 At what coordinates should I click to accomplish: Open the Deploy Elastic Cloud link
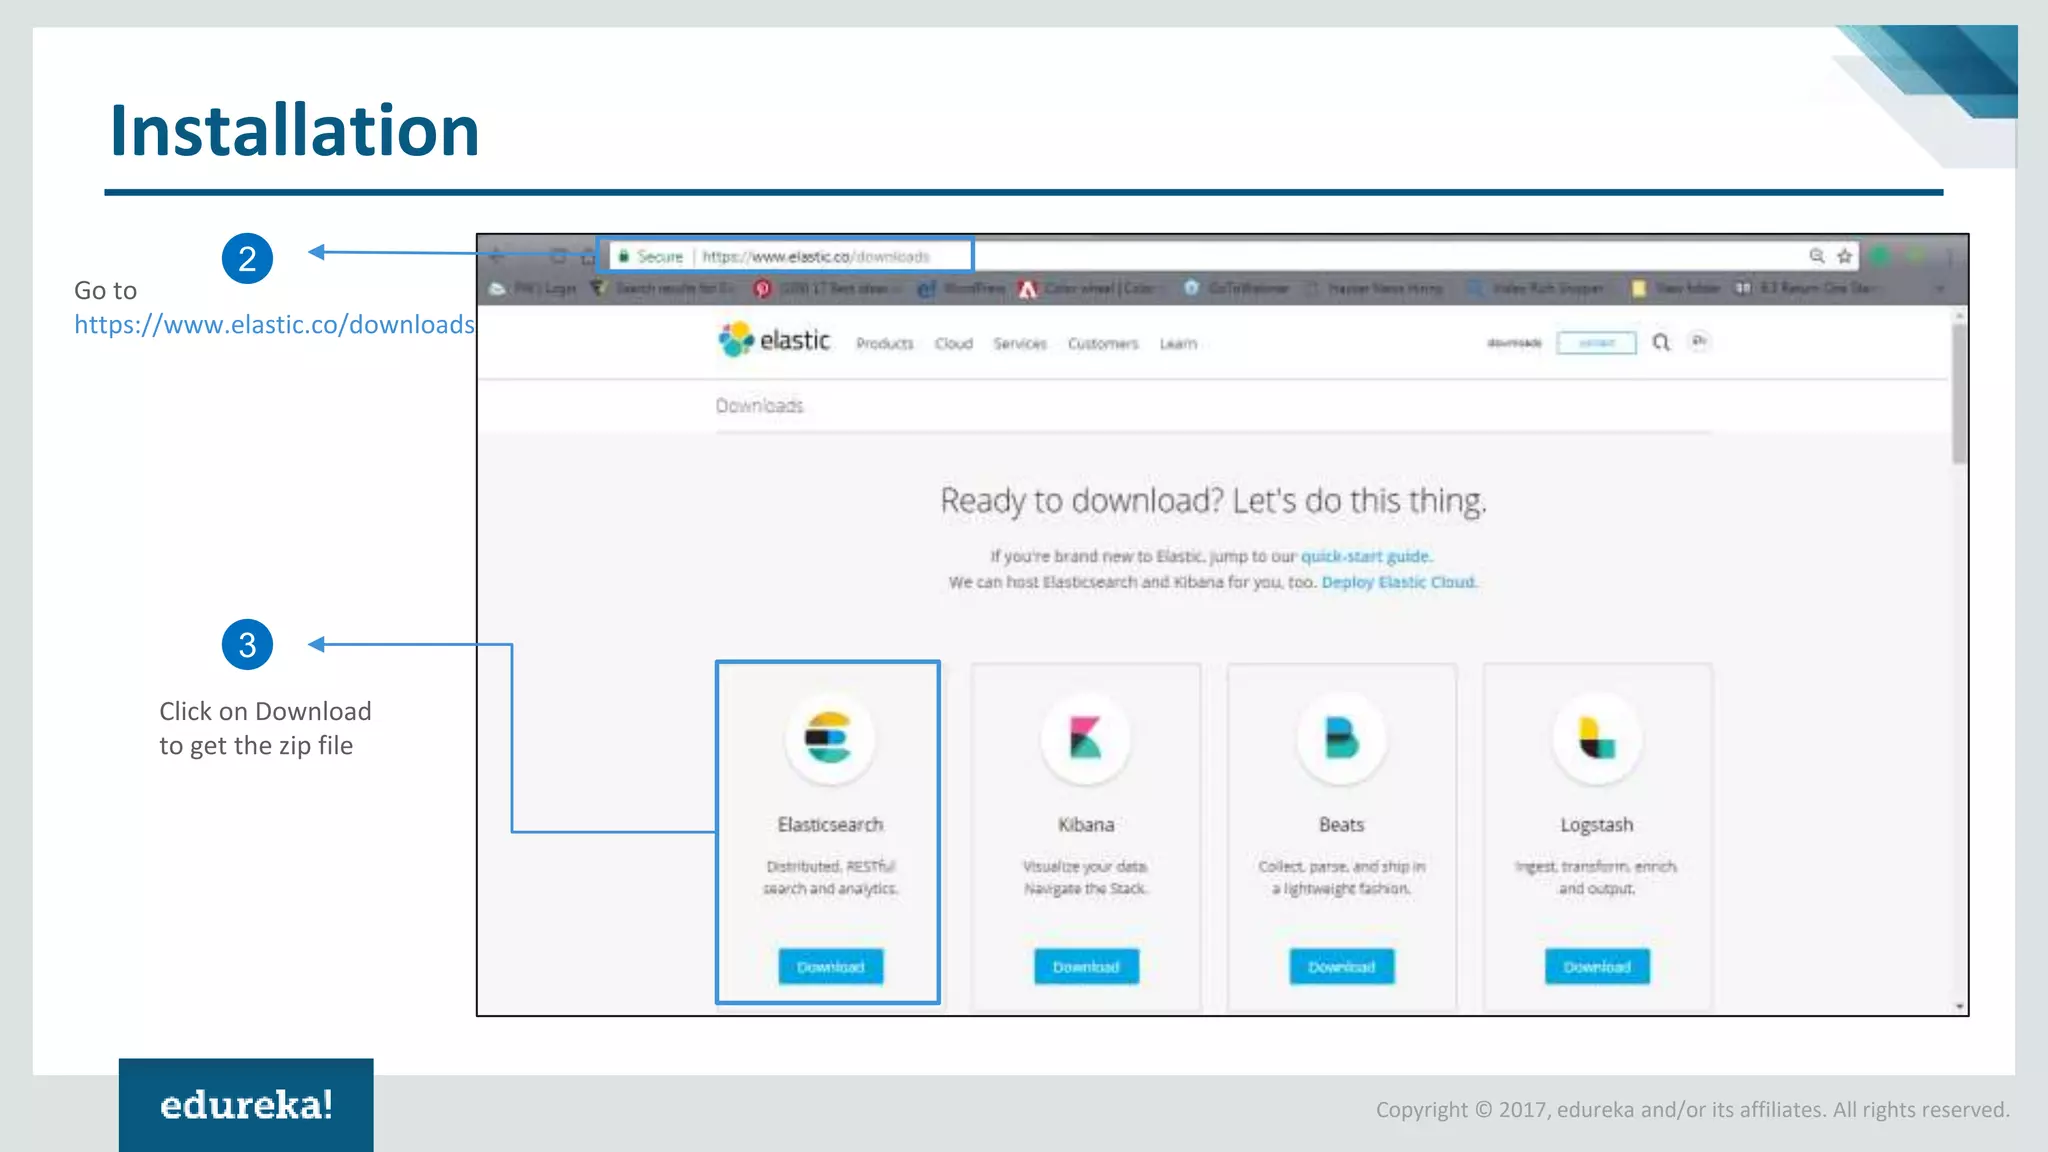(1398, 582)
